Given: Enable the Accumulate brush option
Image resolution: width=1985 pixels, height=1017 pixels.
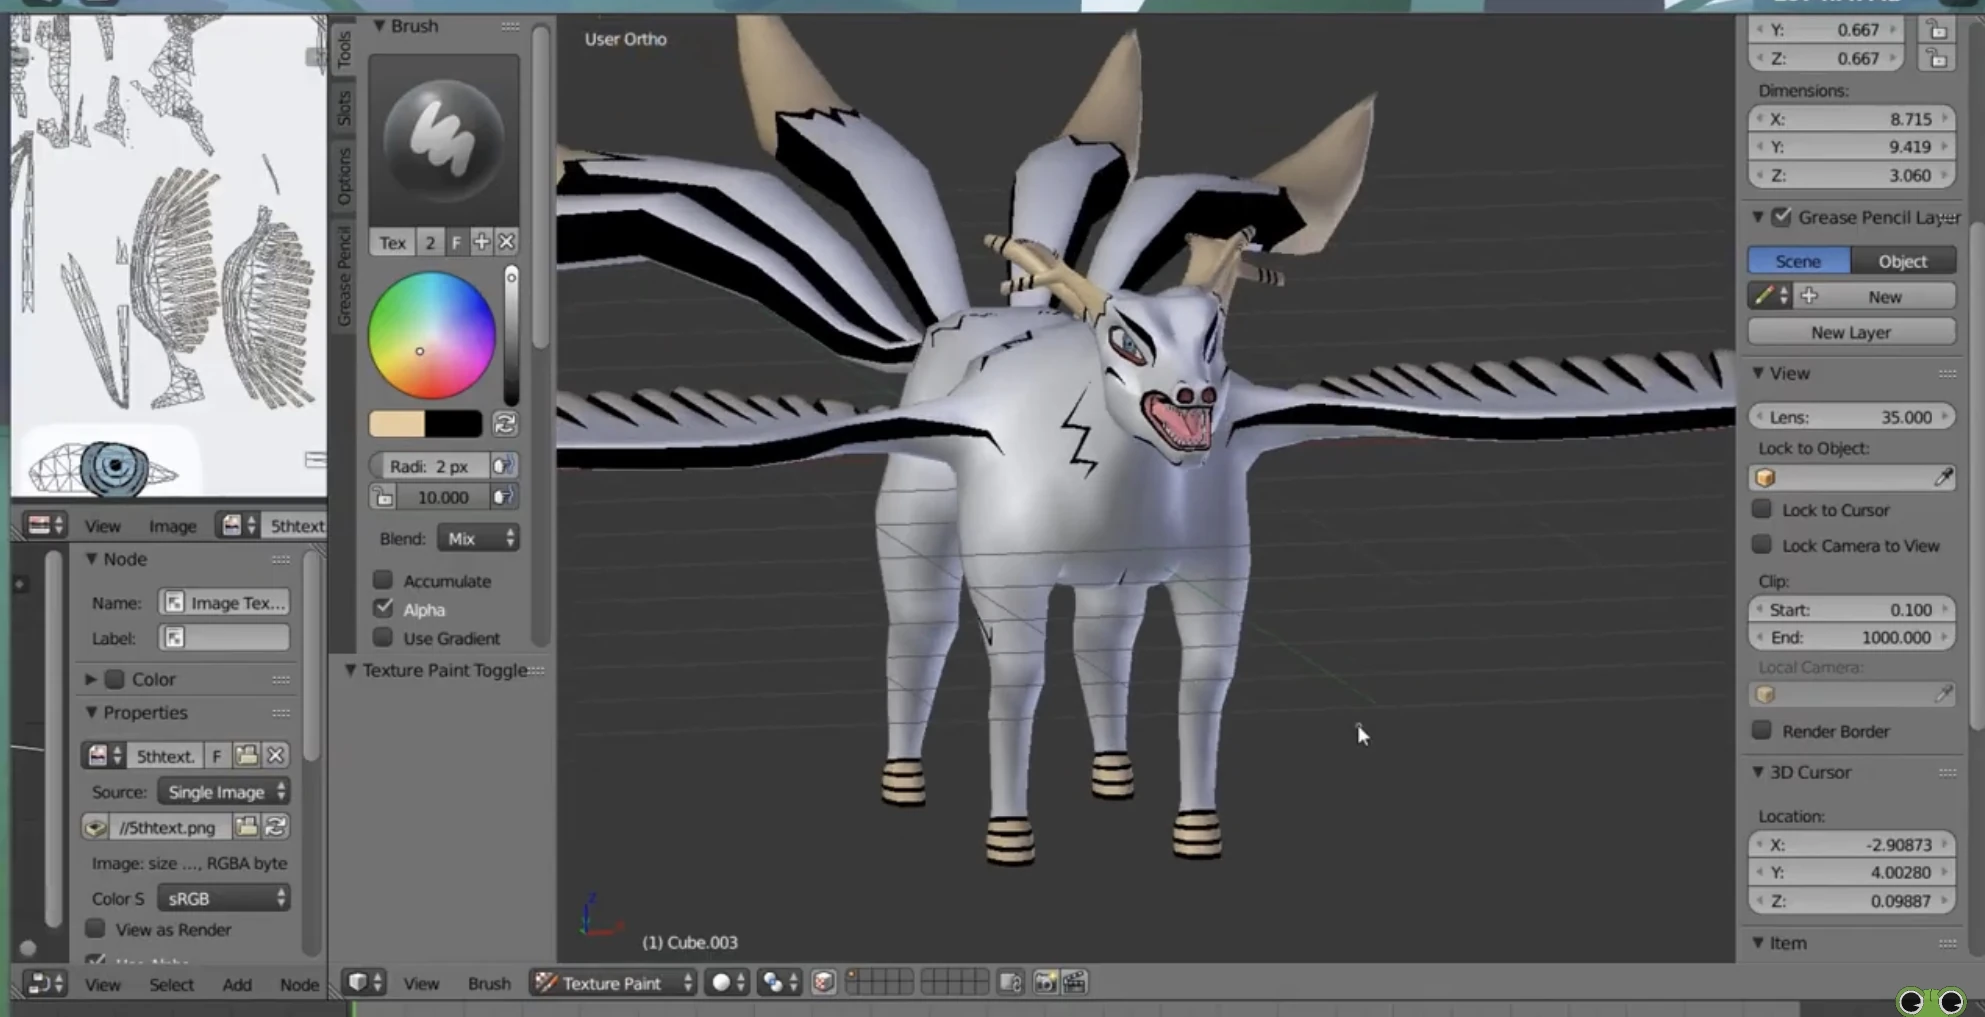Looking at the screenshot, I should coord(382,580).
